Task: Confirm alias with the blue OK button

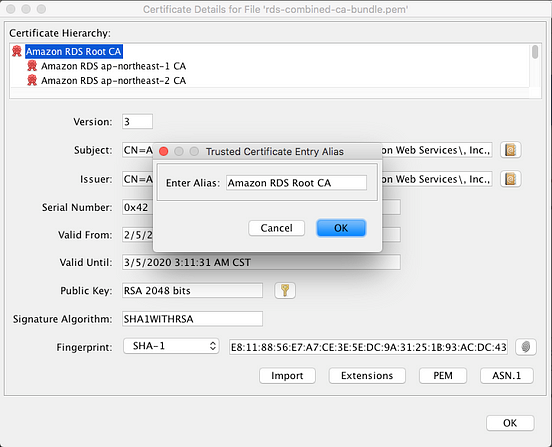Action: tap(341, 228)
